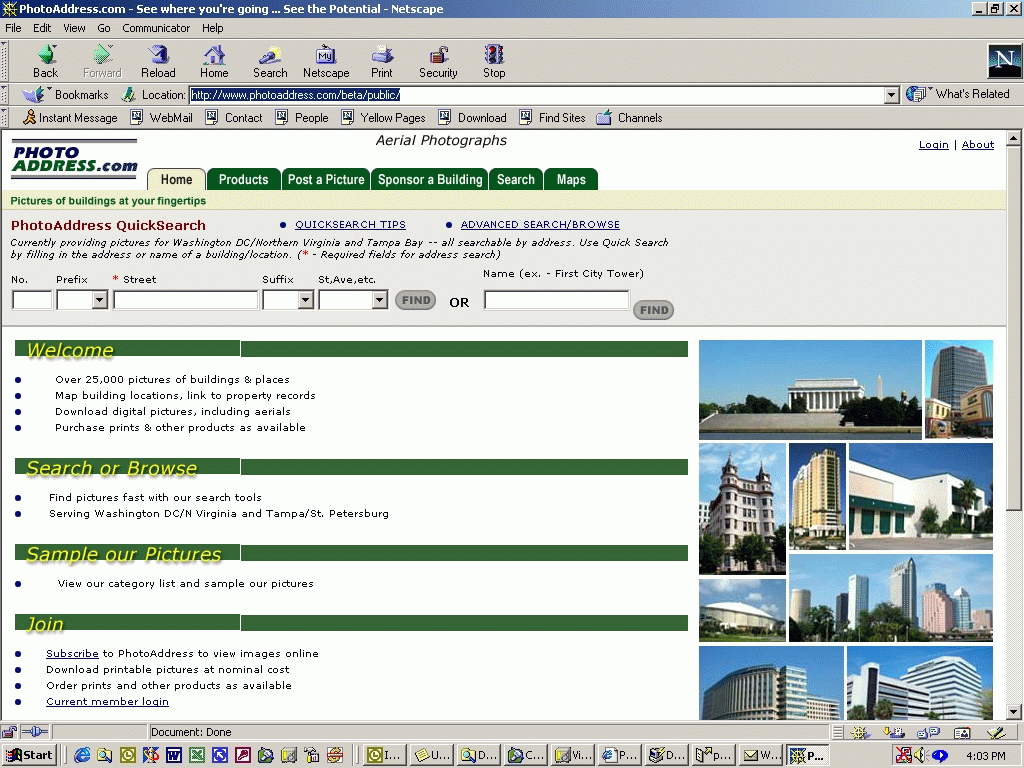Viewport: 1024px width, 768px height.
Task: Switch to the Sponsor a Building tab
Action: pyautogui.click(x=430, y=180)
